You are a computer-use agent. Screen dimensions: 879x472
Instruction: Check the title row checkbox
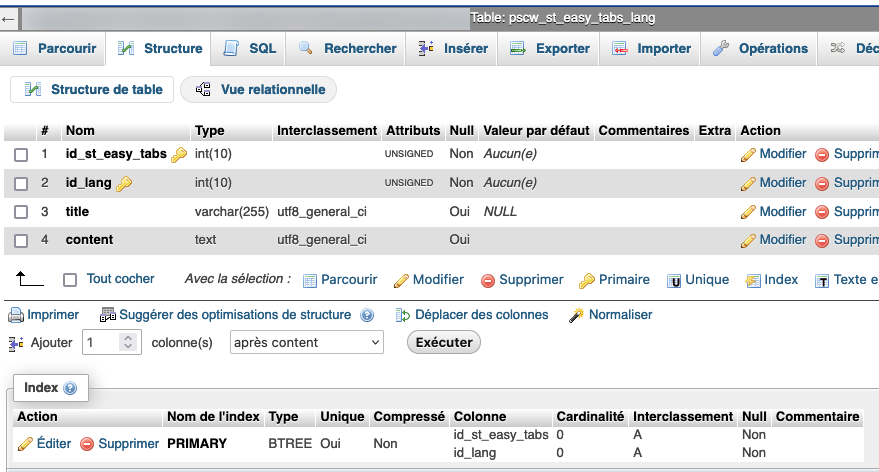pyautogui.click(x=21, y=212)
